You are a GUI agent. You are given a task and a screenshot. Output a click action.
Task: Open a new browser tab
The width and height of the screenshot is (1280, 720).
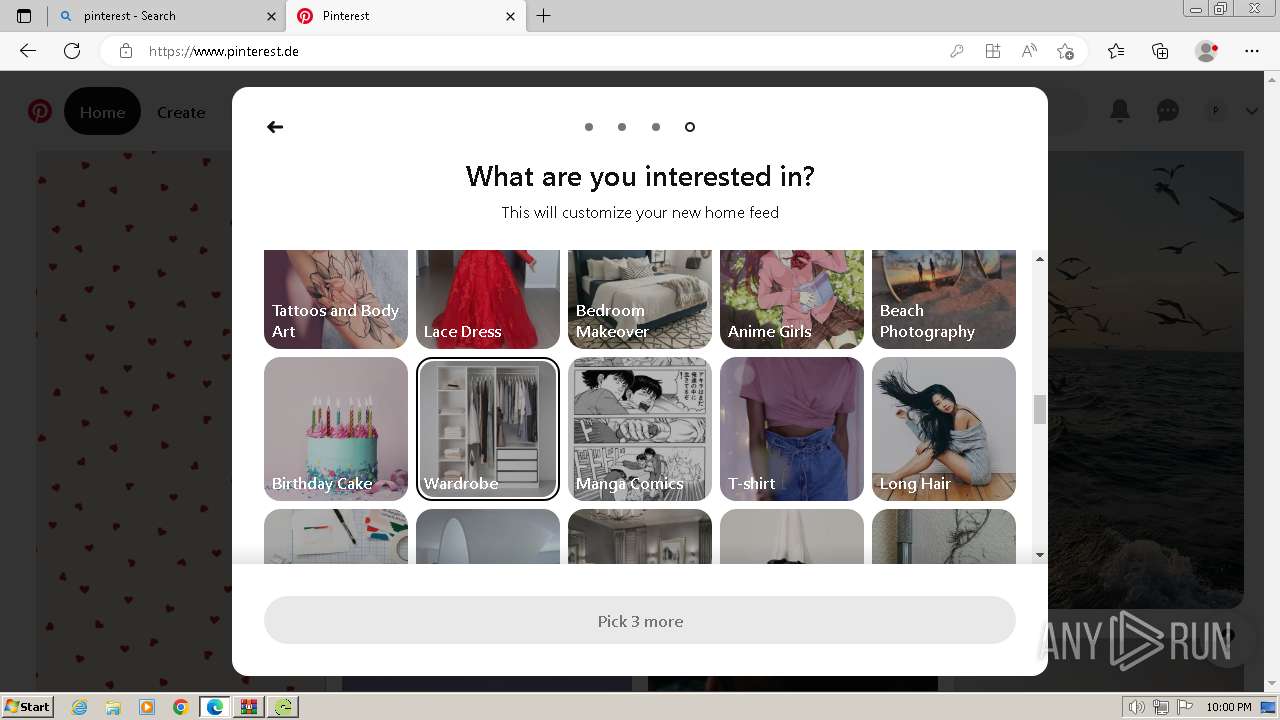(x=543, y=16)
